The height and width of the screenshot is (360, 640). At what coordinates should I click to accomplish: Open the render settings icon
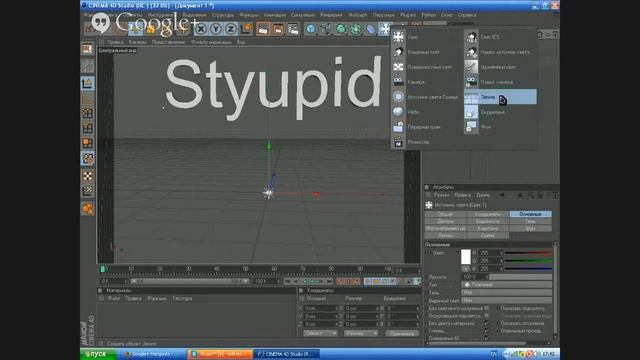click(293, 29)
